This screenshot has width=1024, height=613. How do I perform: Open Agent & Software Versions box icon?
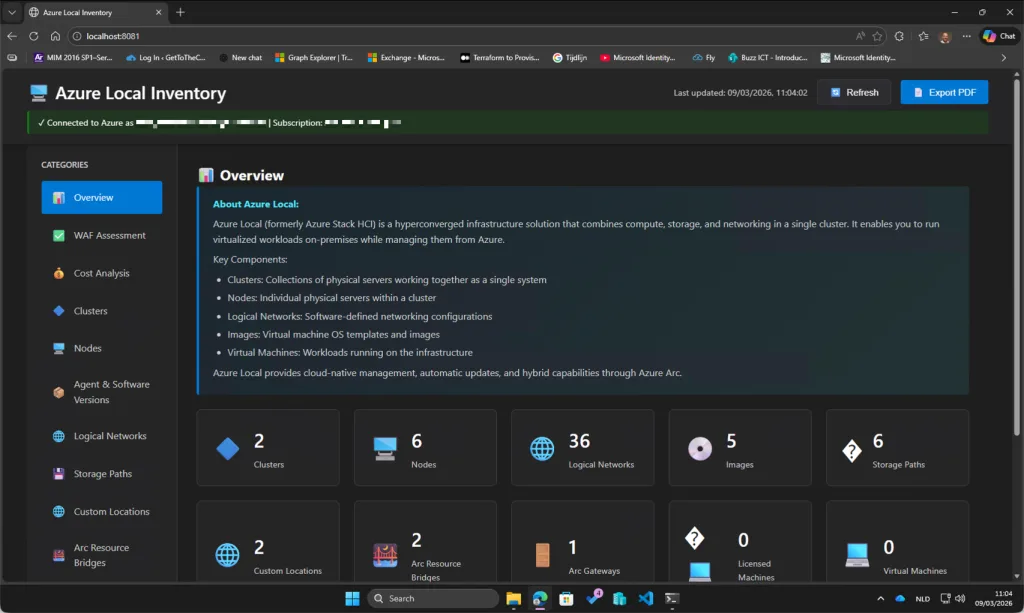[x=59, y=392]
